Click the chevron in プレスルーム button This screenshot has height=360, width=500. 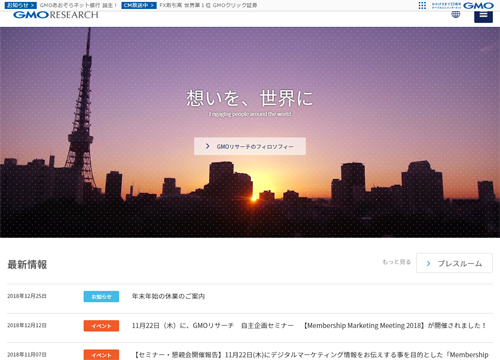(428, 263)
